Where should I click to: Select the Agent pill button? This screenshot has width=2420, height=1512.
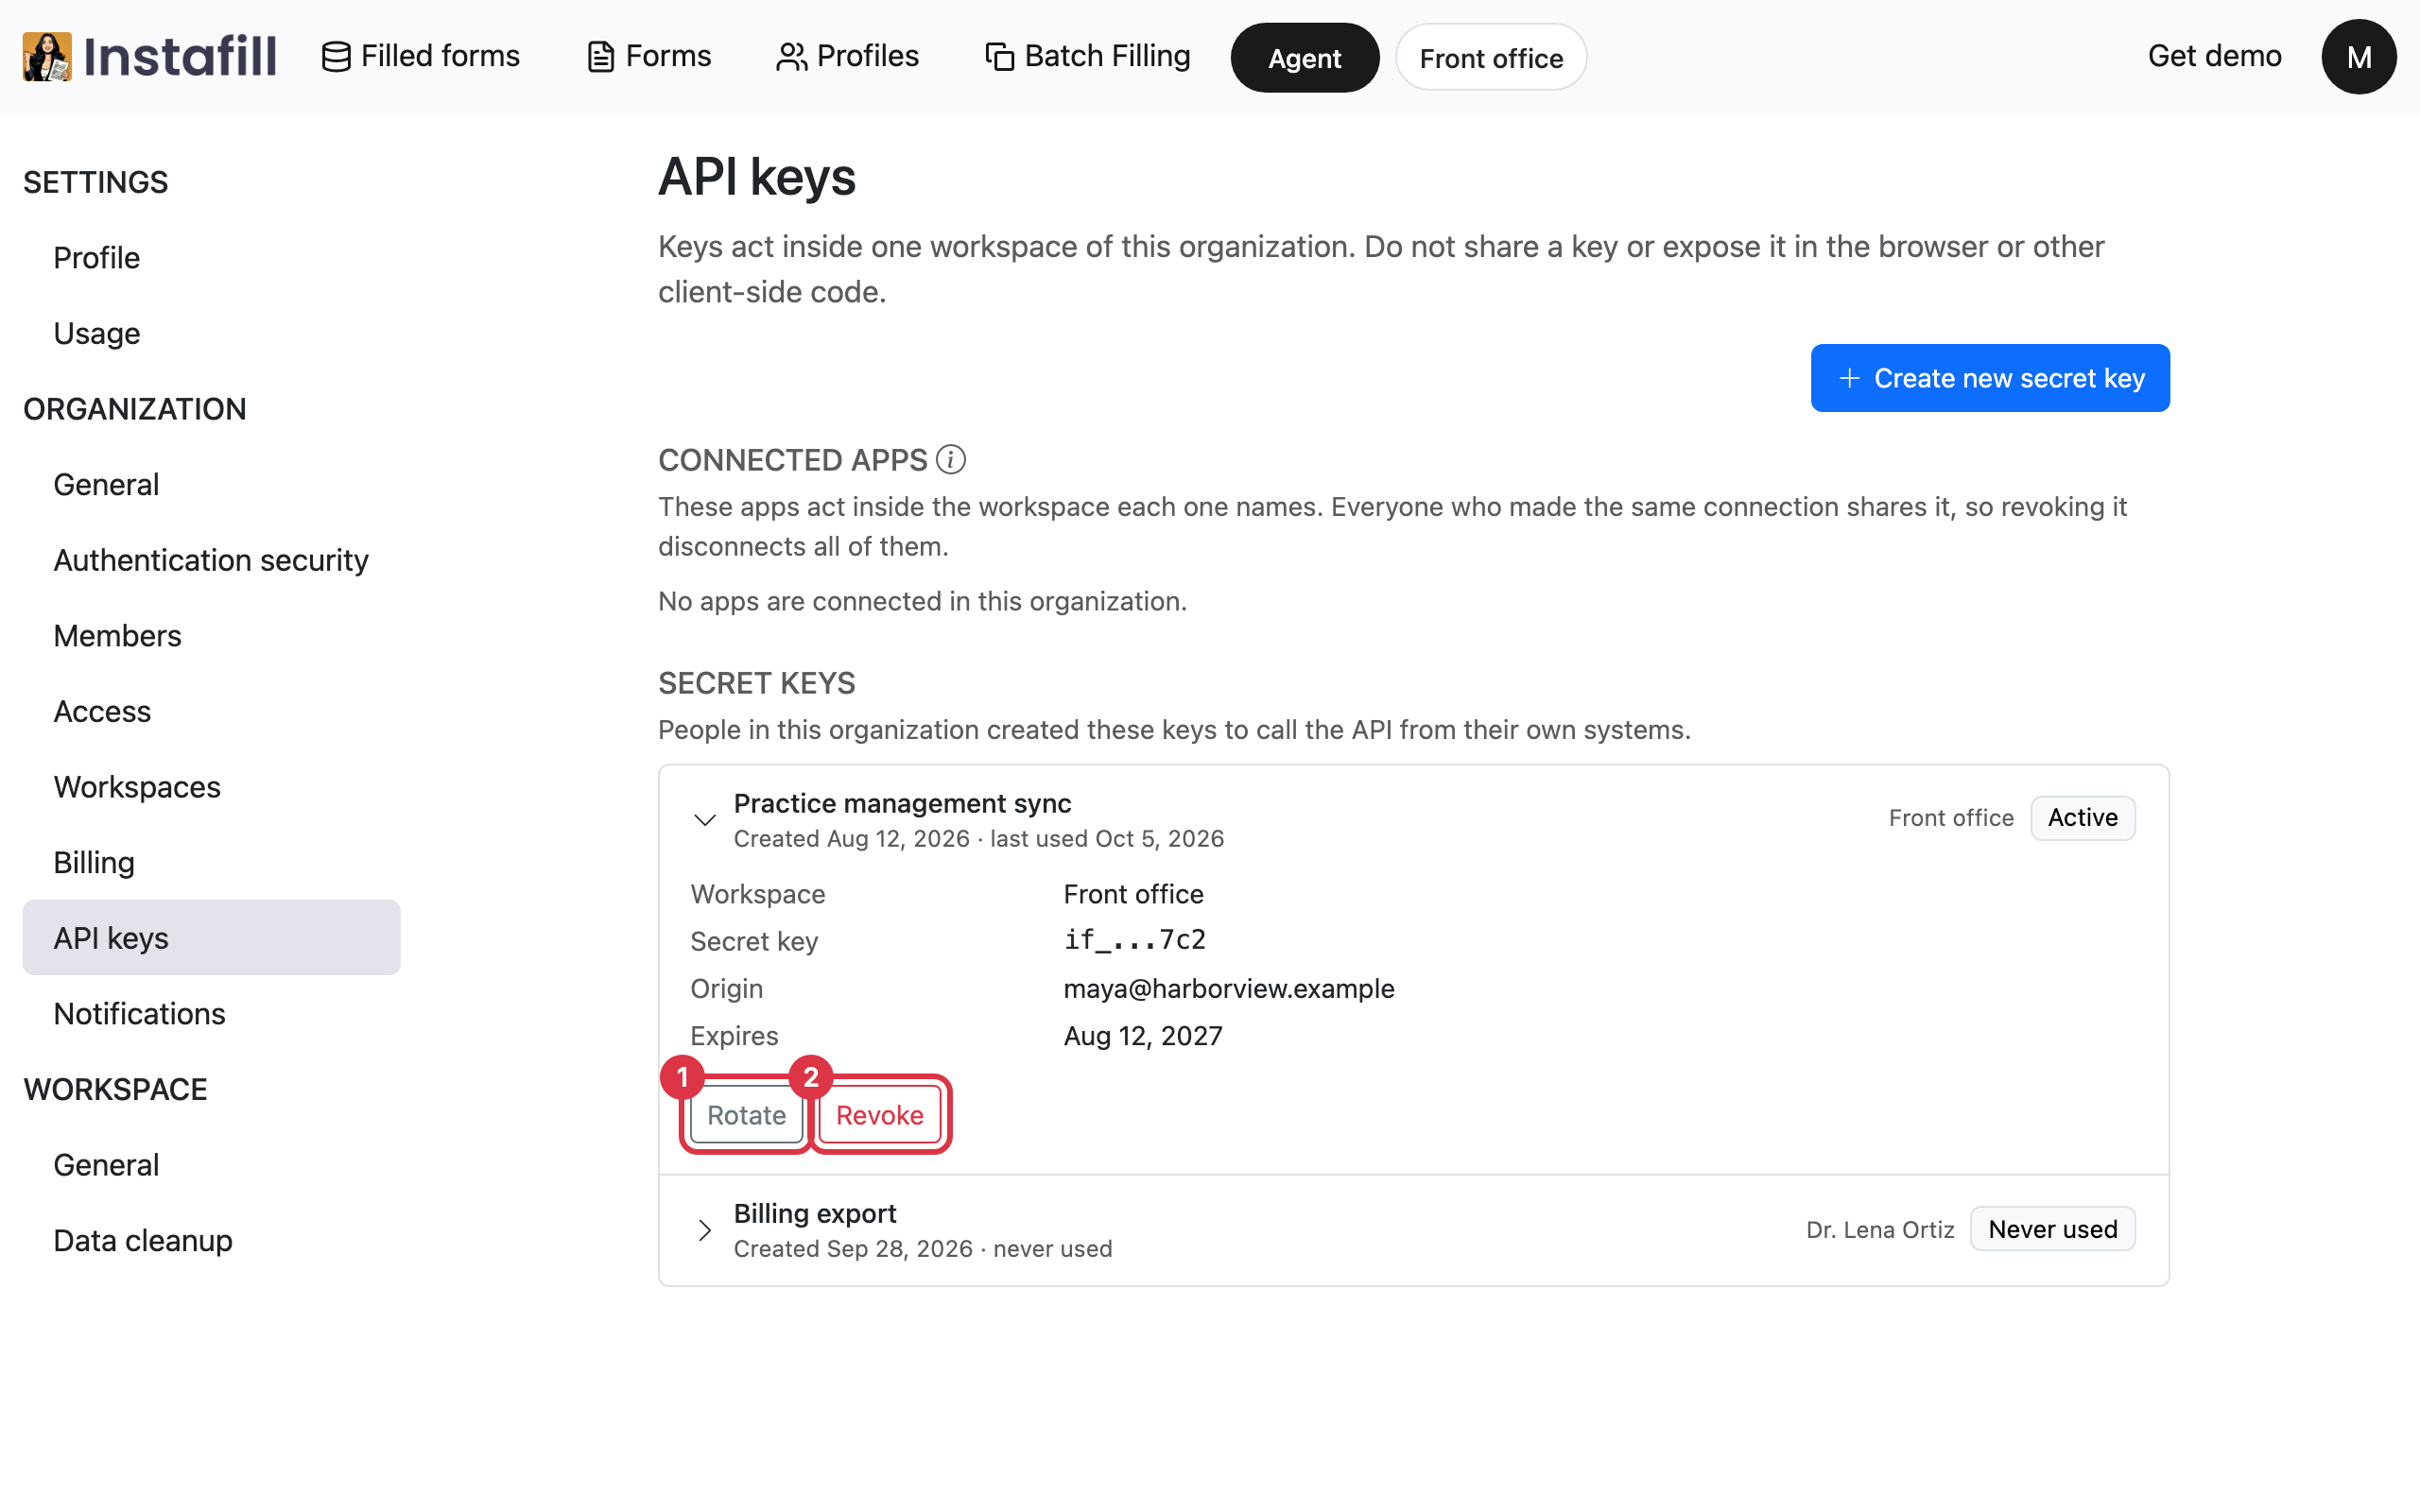(x=1304, y=58)
